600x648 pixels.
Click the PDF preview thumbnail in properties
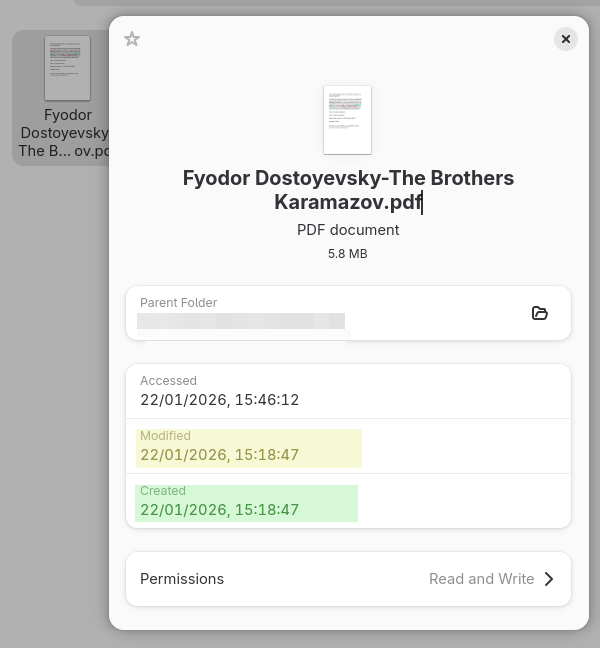pos(347,120)
